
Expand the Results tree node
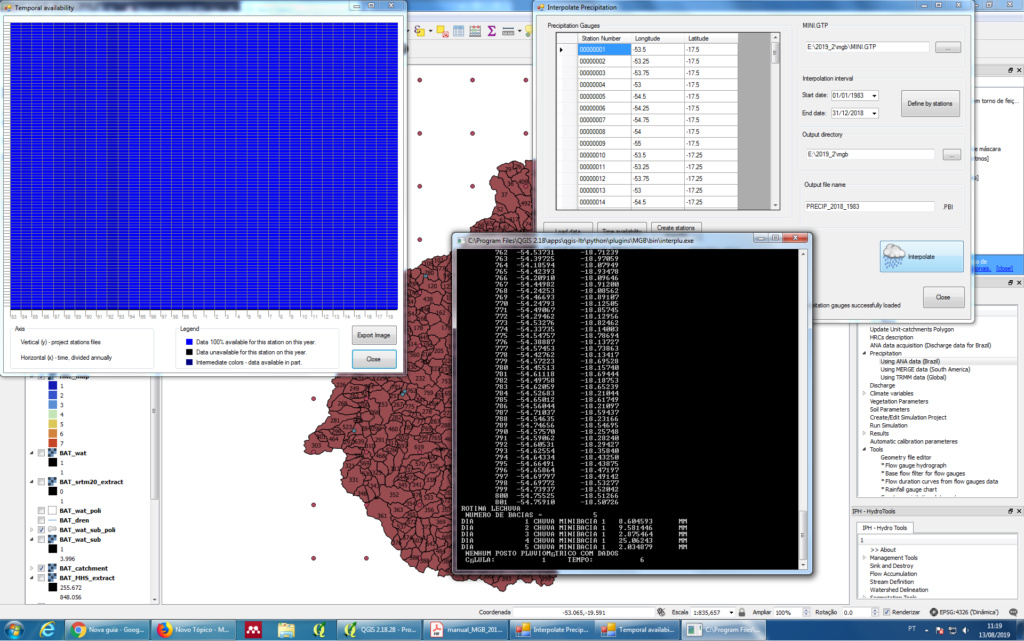pos(865,433)
